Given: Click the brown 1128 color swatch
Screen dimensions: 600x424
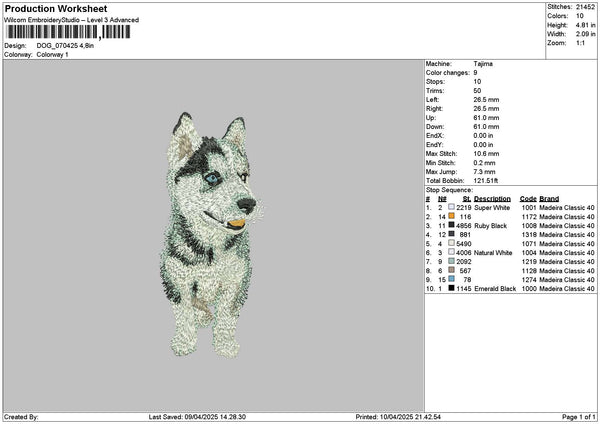Looking at the screenshot, I should (x=452, y=270).
